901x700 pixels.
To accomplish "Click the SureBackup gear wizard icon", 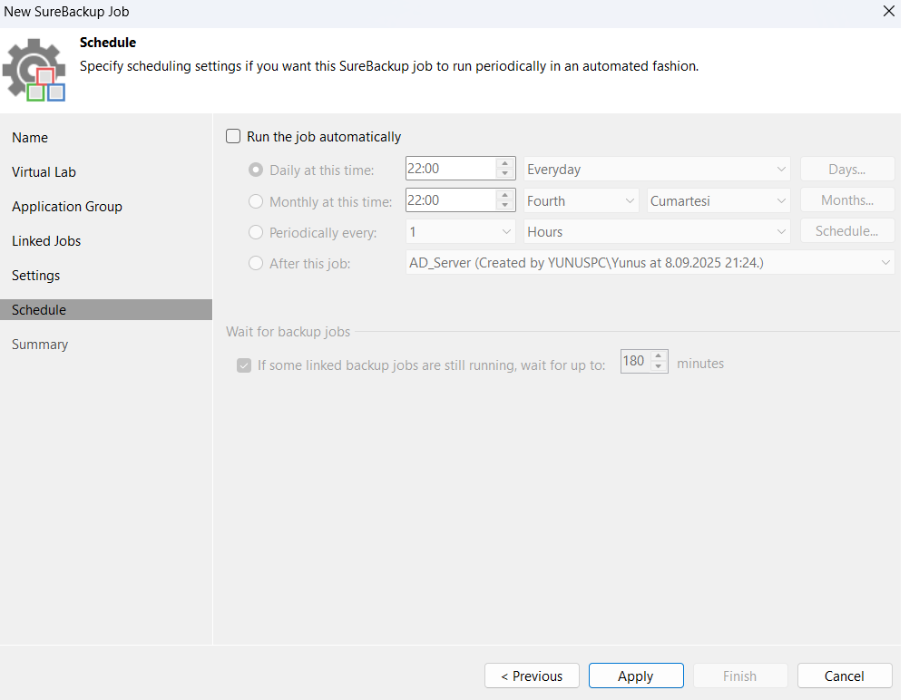I will pos(34,70).
